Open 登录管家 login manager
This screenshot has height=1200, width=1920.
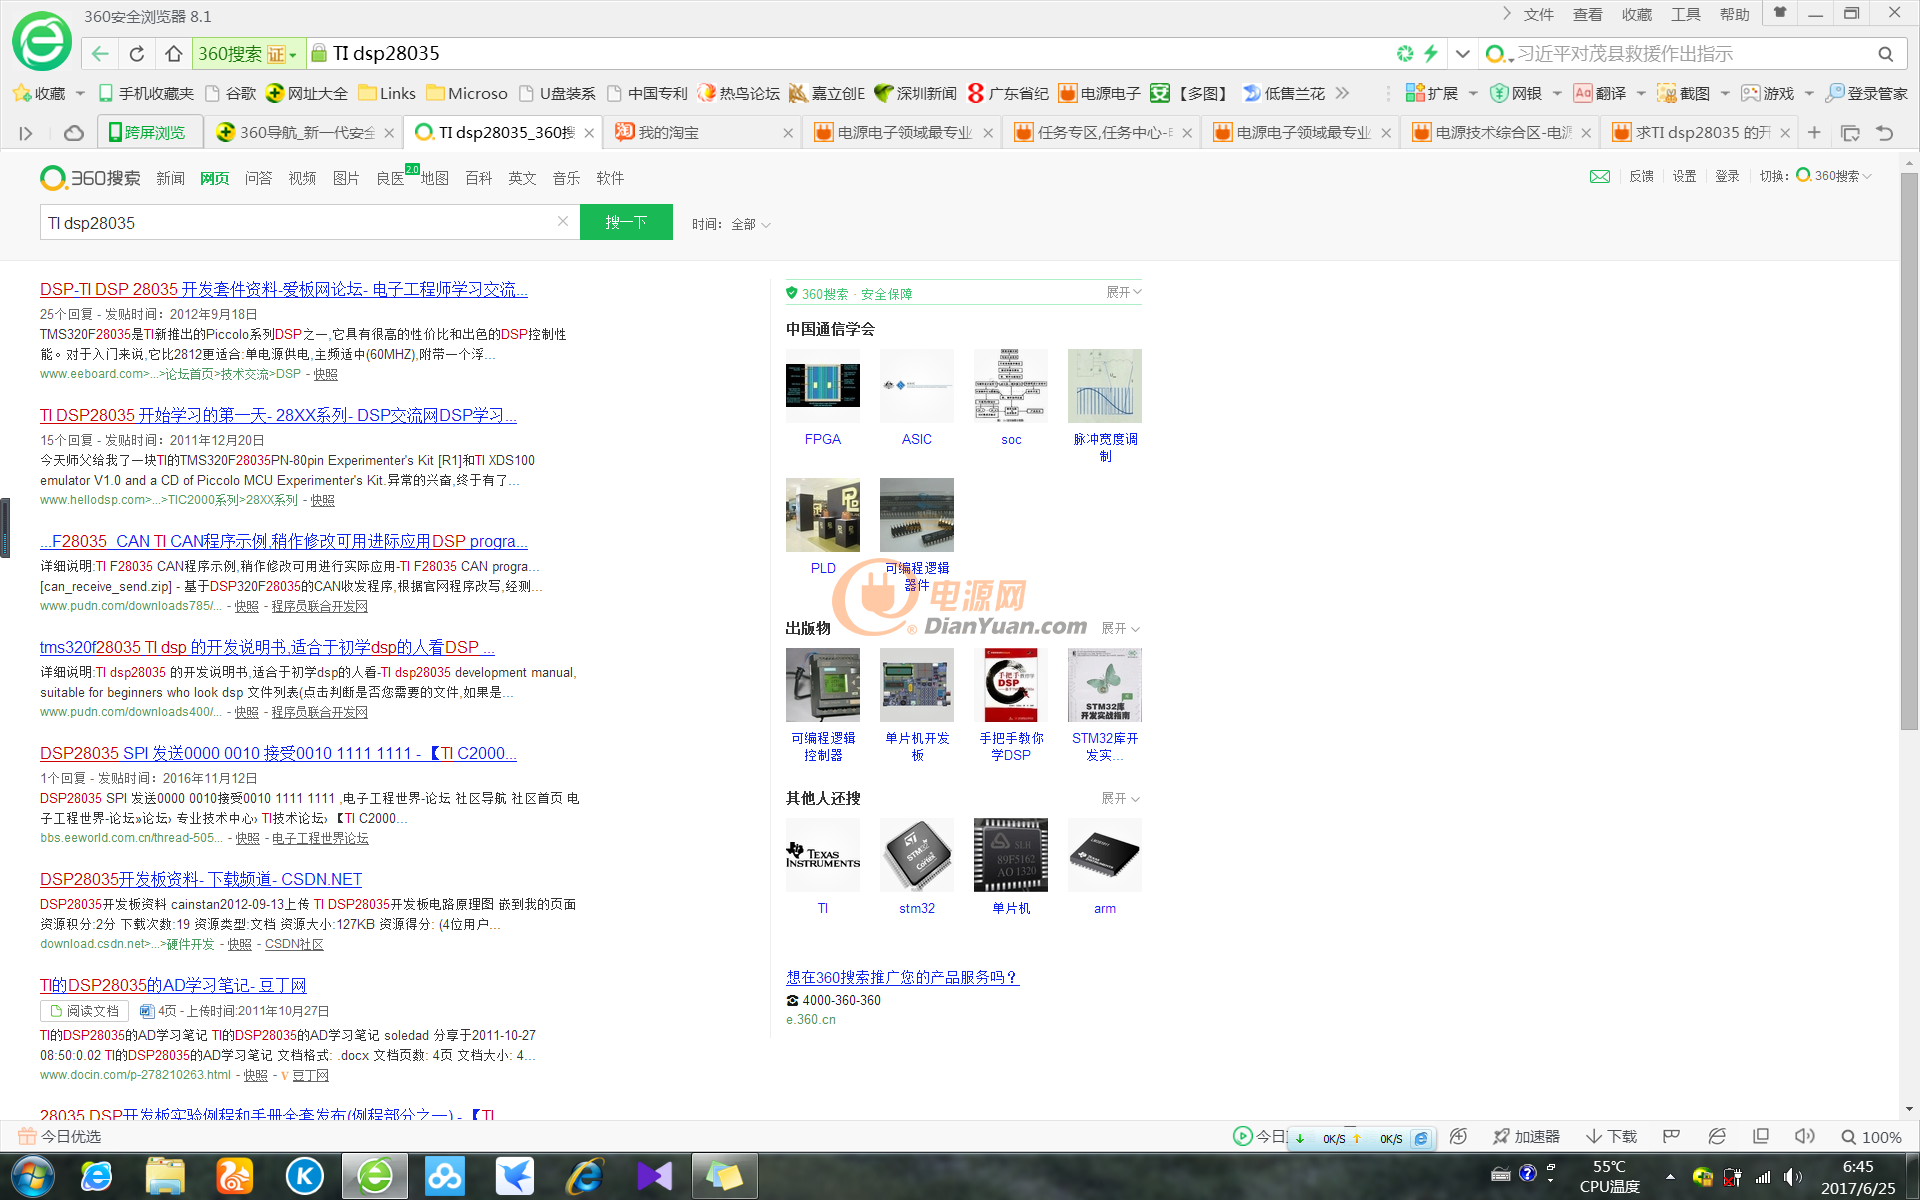pyautogui.click(x=1867, y=93)
